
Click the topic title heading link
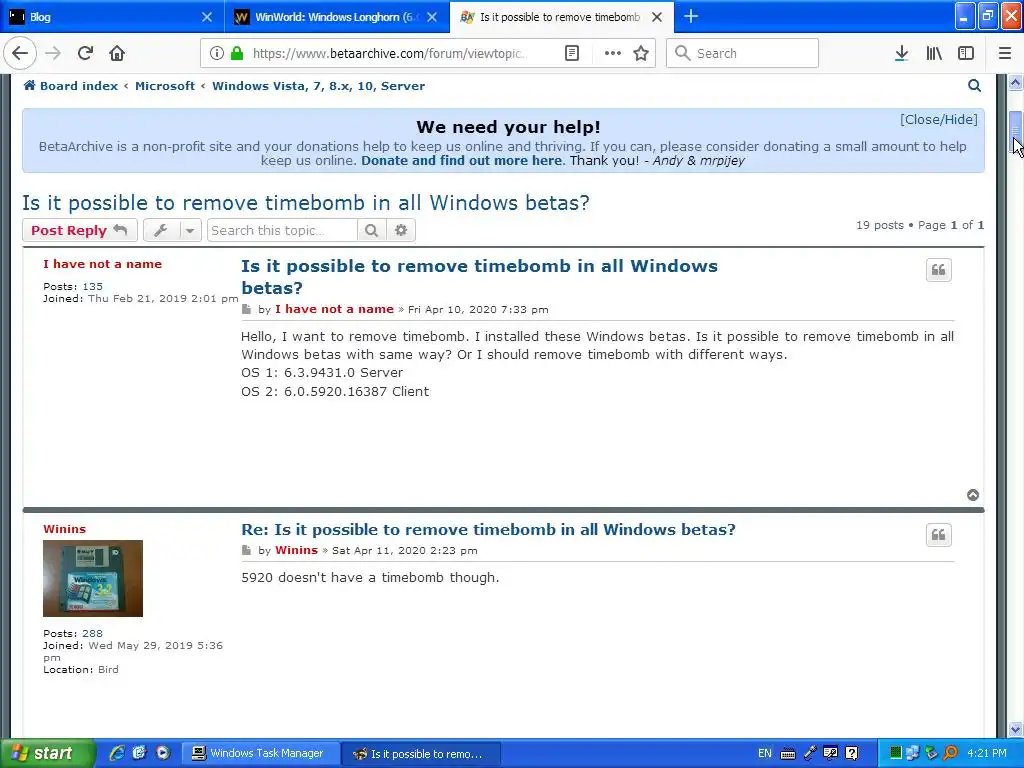[x=306, y=202]
